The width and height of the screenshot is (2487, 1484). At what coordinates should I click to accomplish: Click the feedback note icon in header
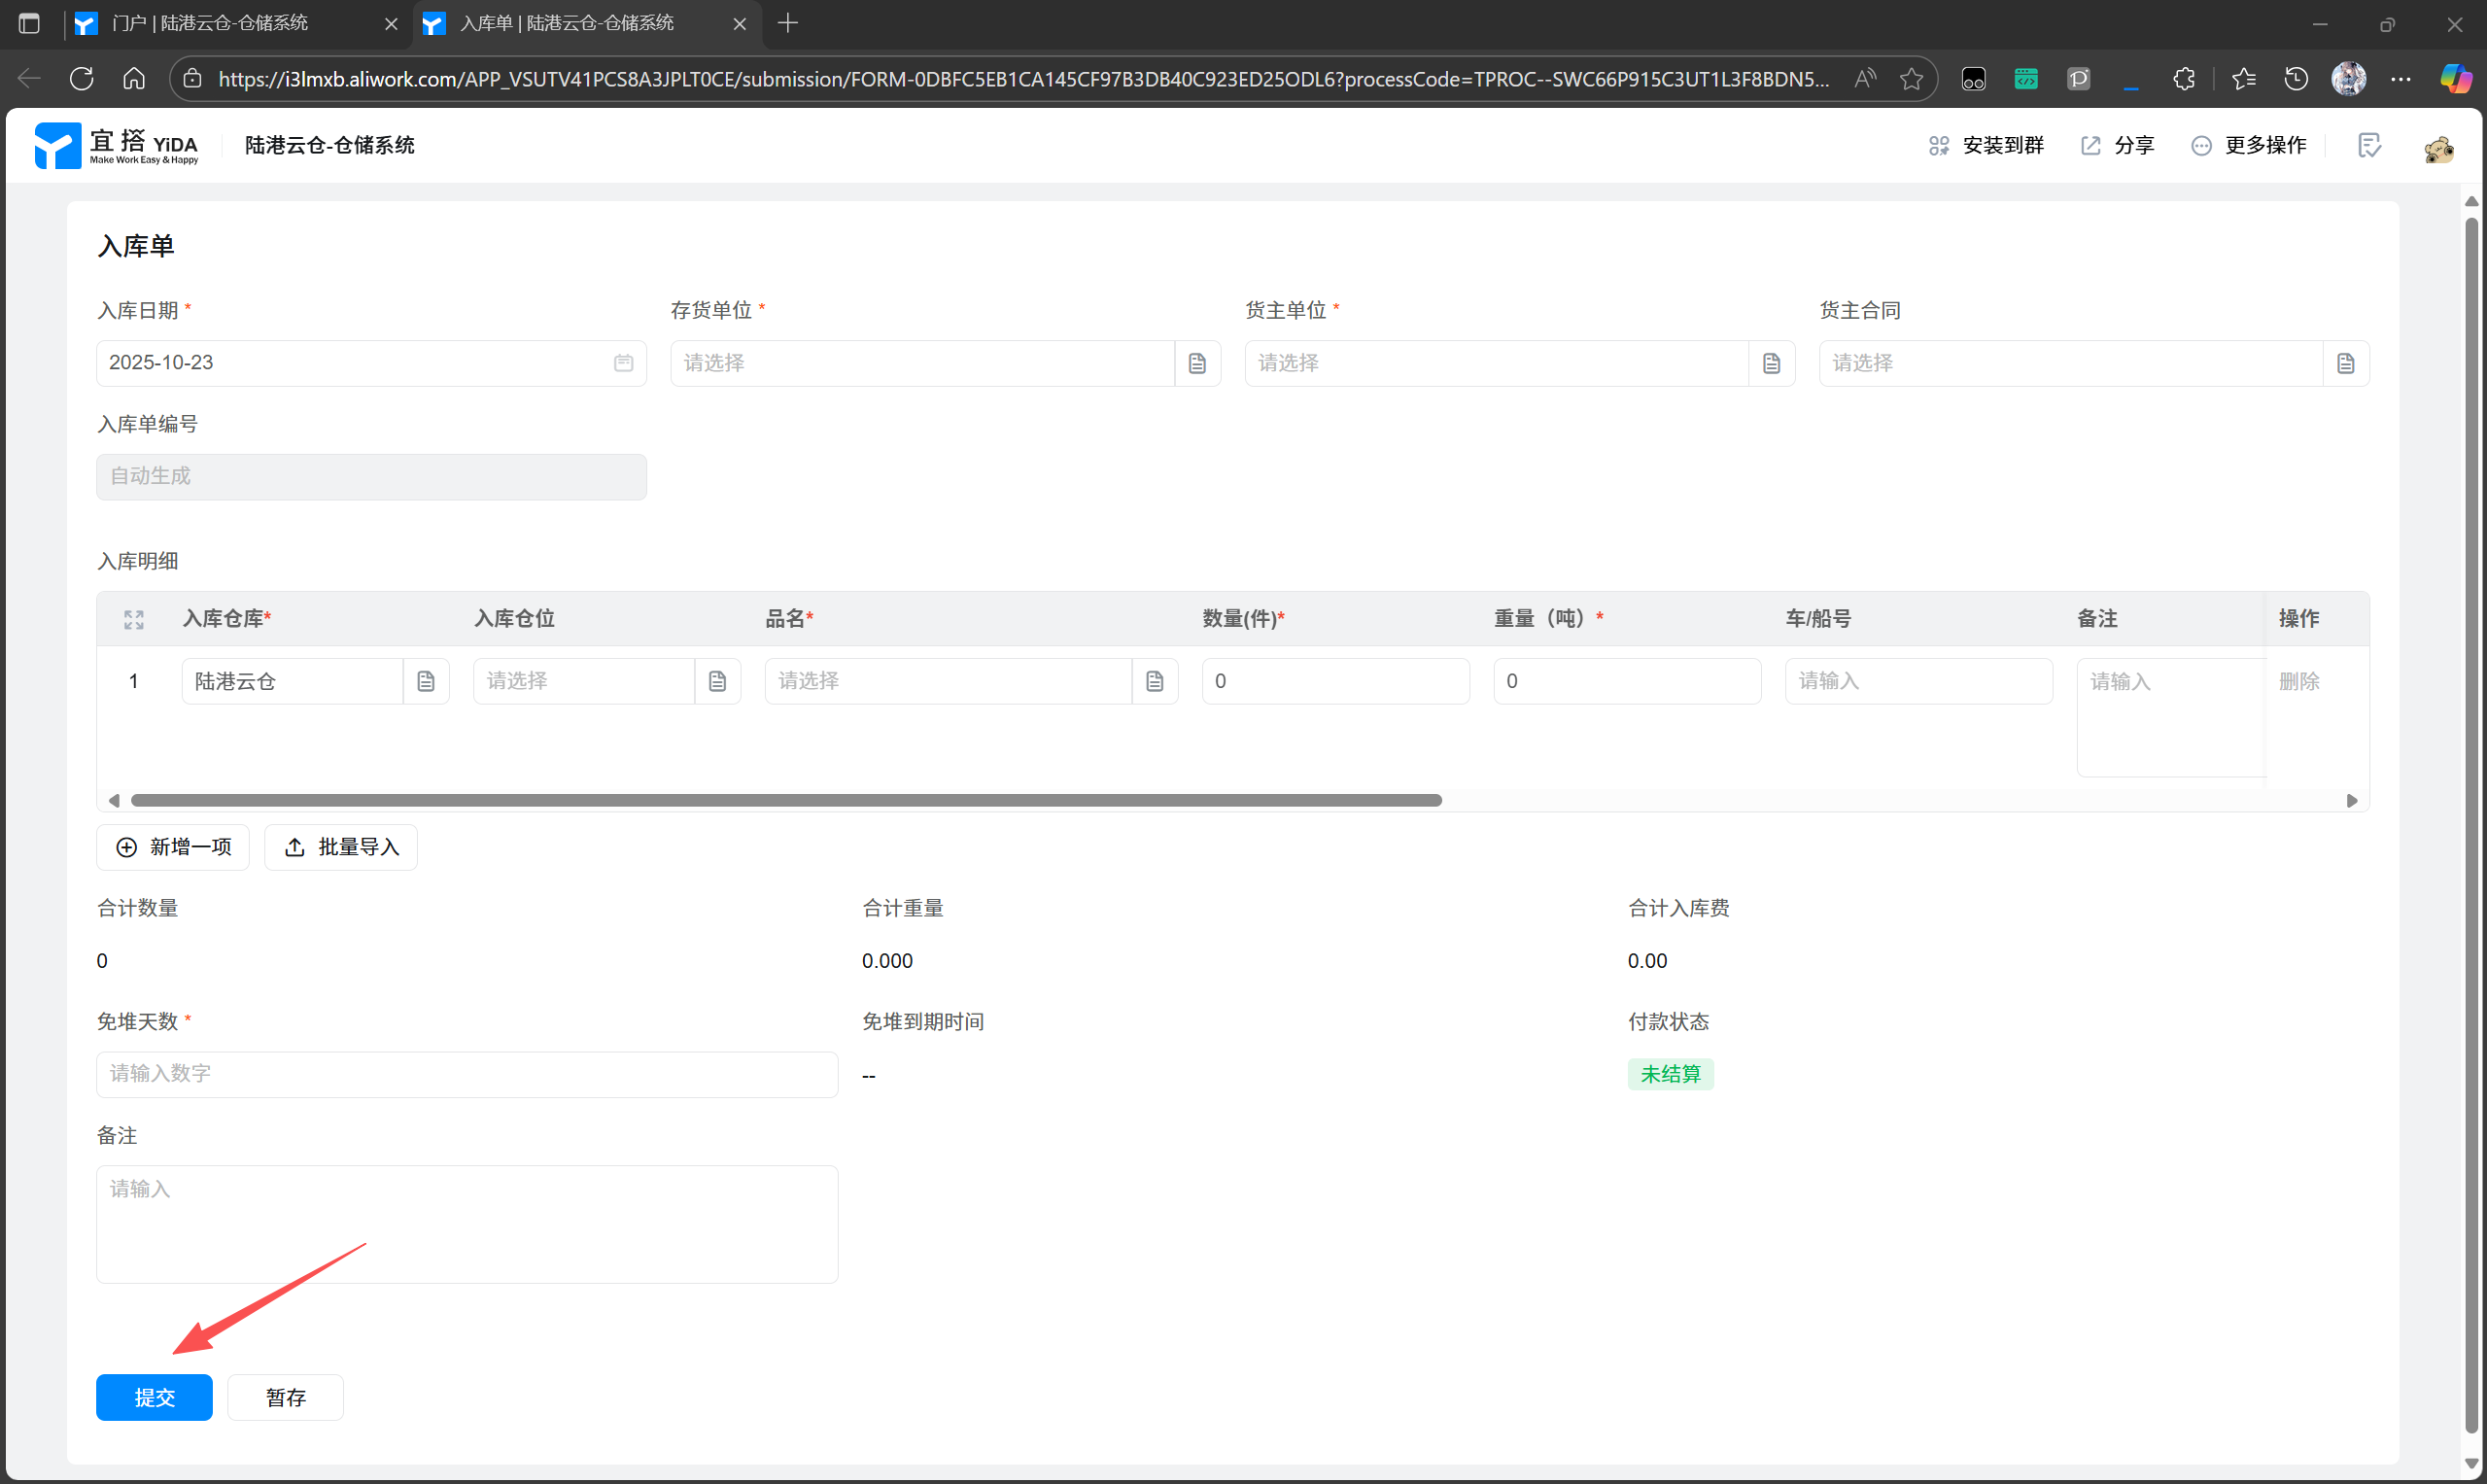pos(2368,146)
